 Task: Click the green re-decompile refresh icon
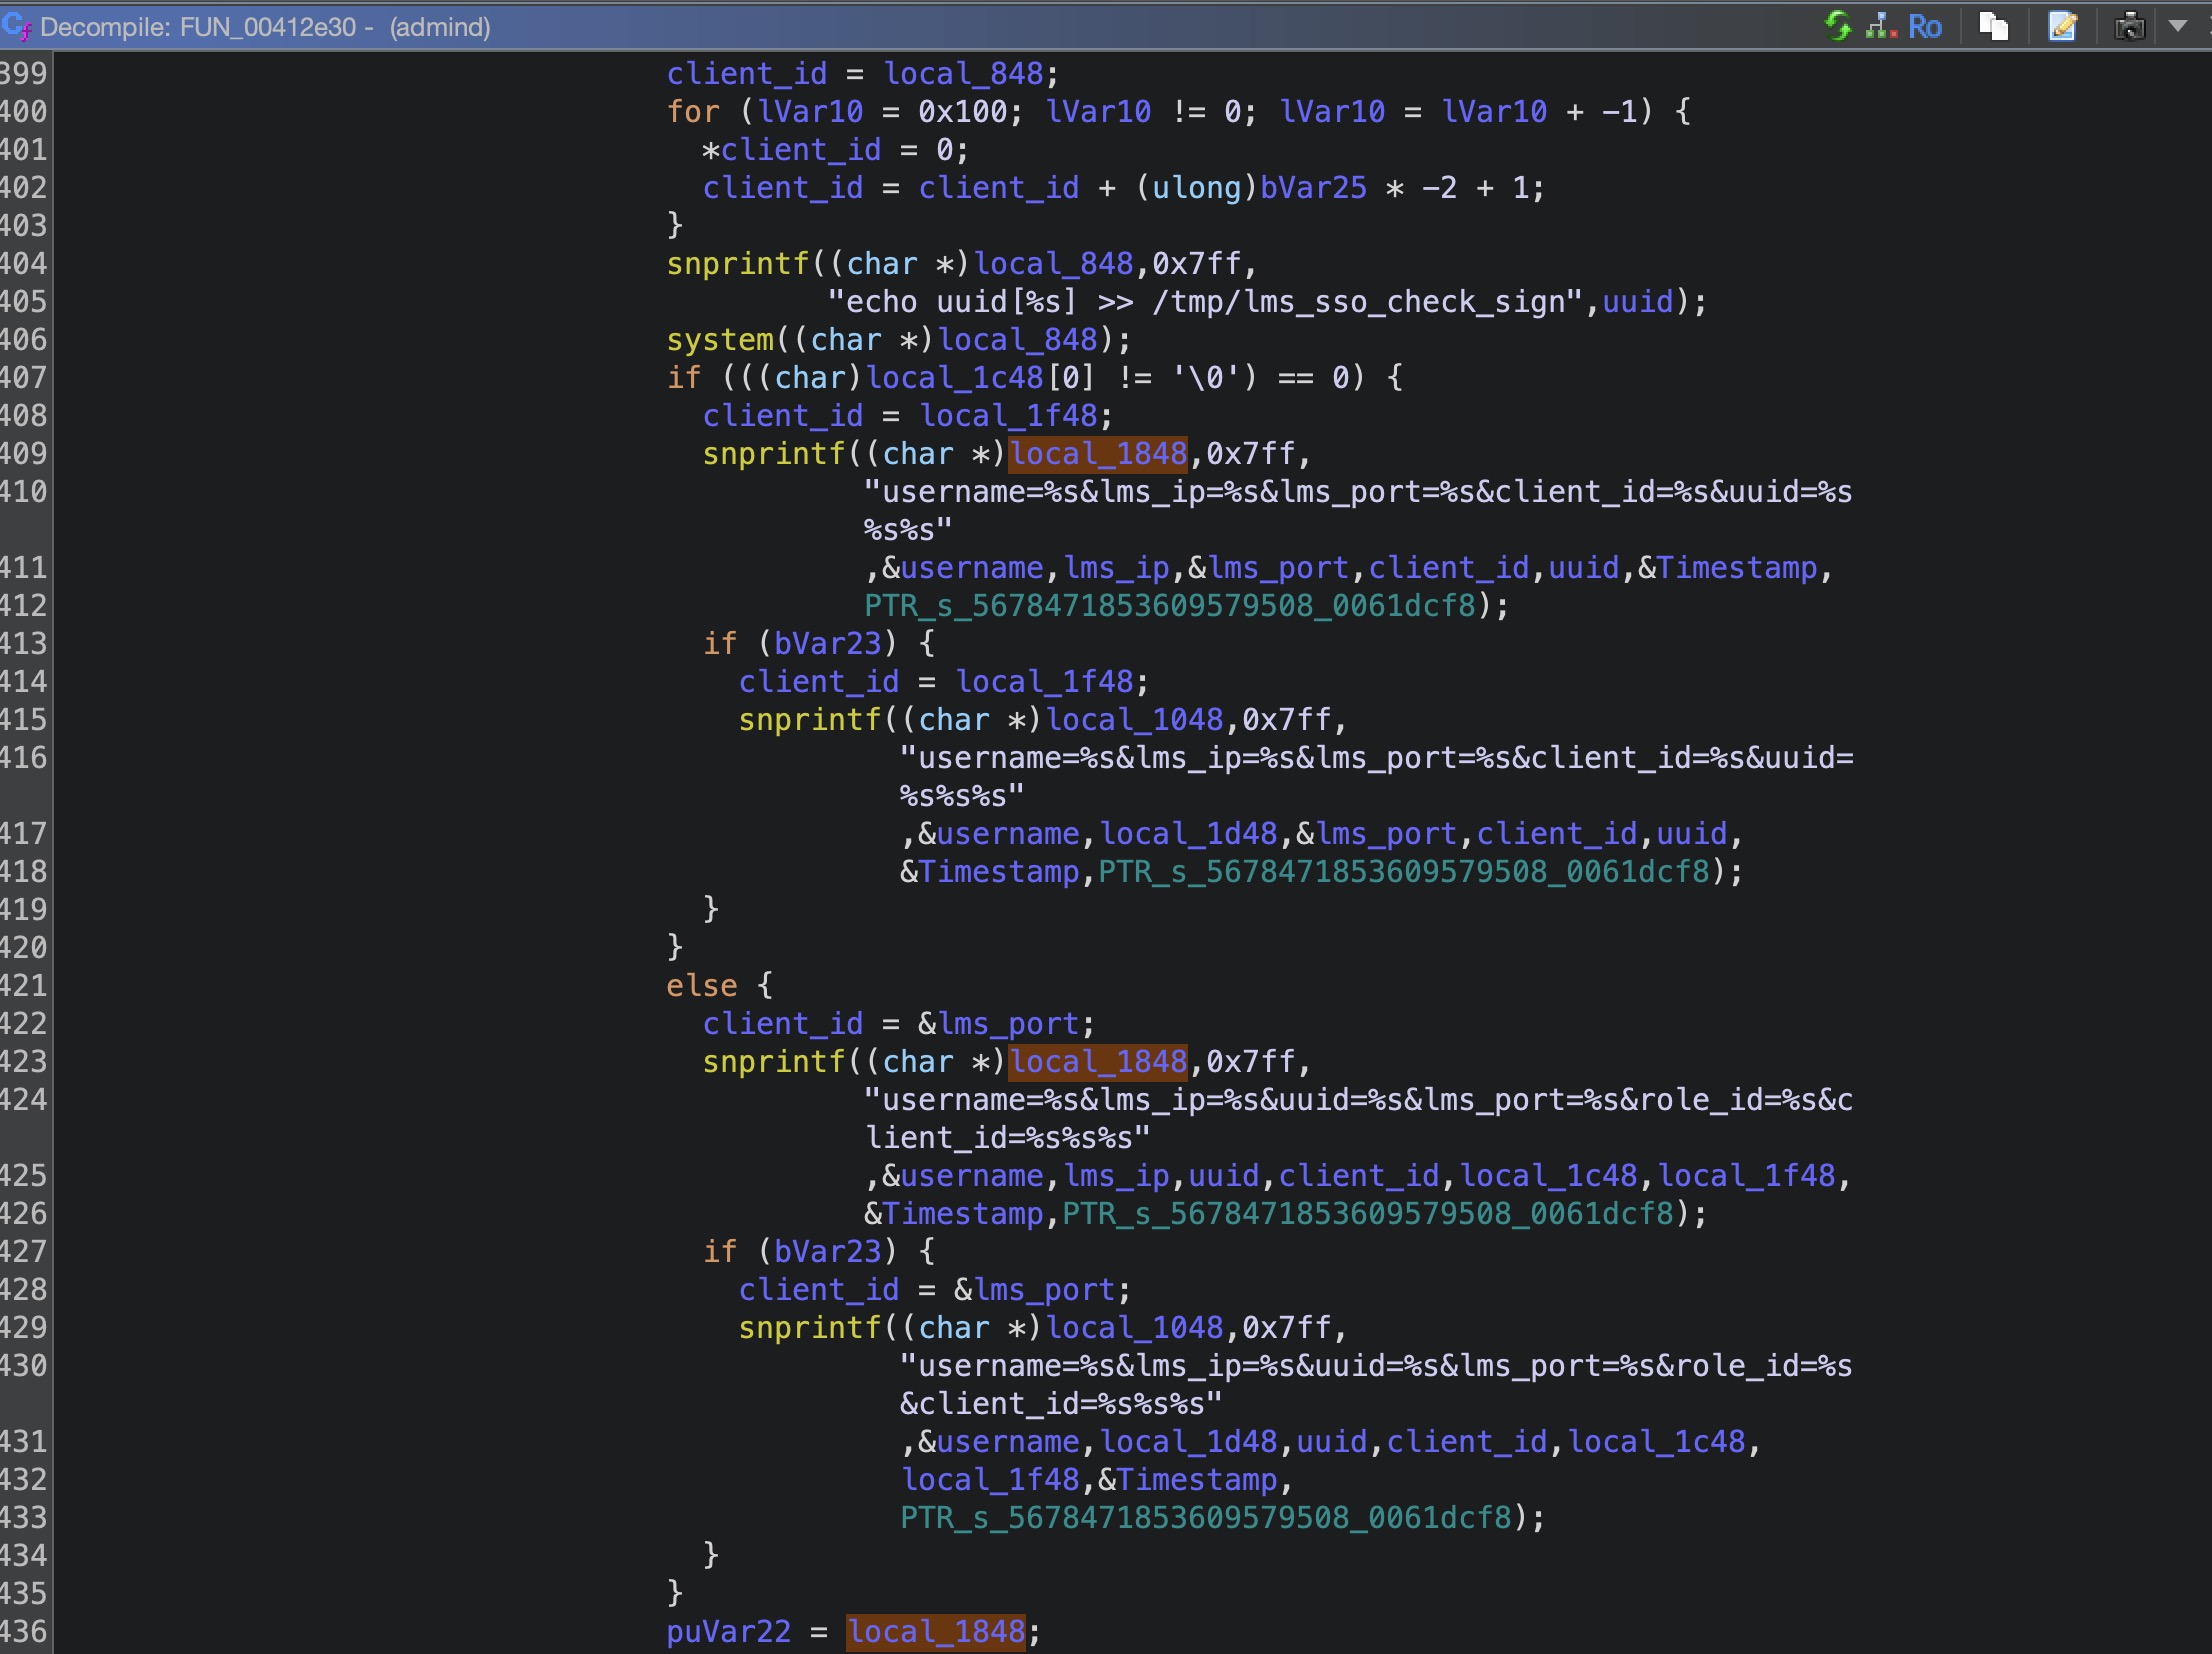[1837, 26]
